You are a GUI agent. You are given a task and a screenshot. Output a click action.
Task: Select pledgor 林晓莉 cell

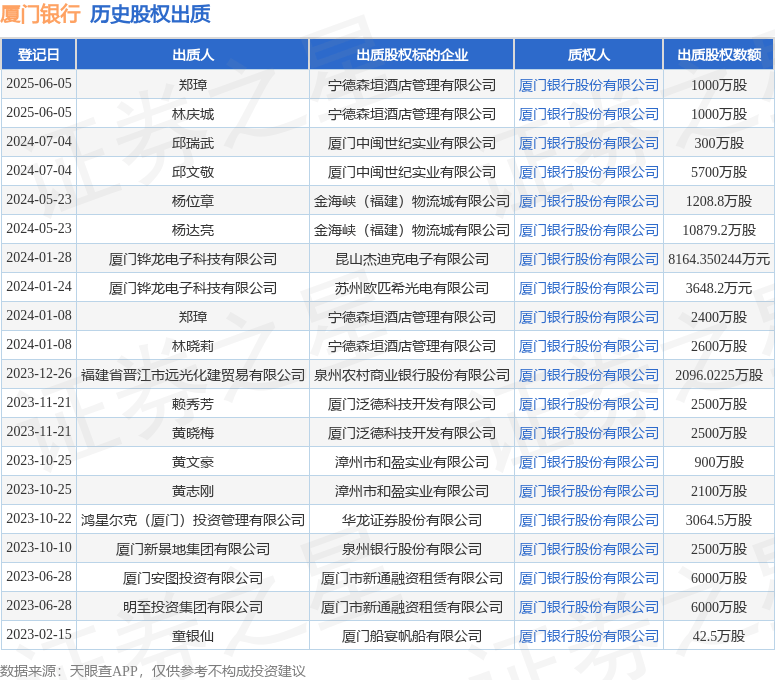(x=193, y=346)
